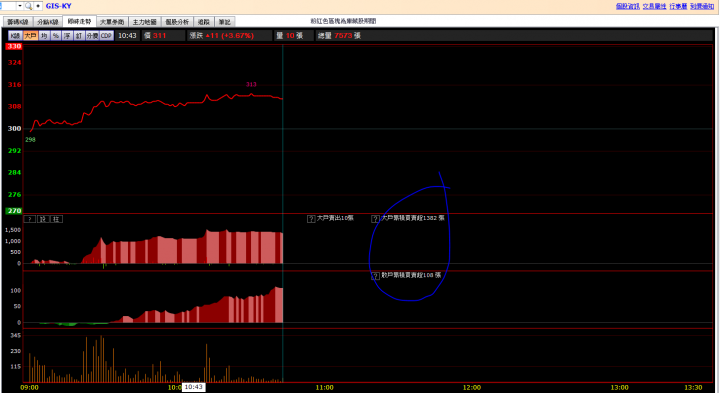Image resolution: width=720 pixels, height=393 pixels.
Task: Open the 主力地圖 tab
Action: tap(145, 22)
